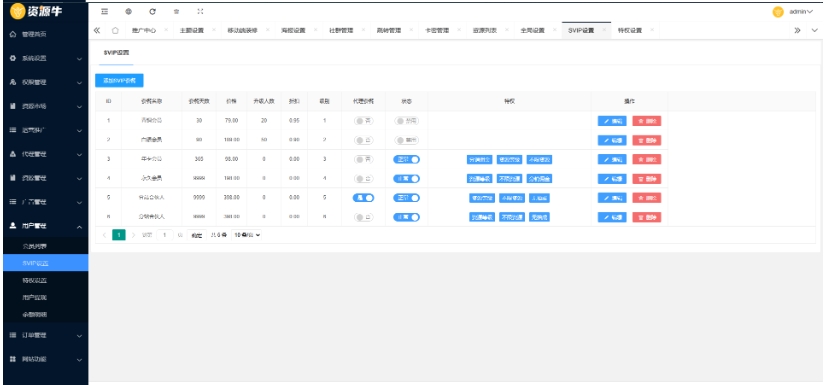Switch to the 推广中心 tab

point(144,31)
